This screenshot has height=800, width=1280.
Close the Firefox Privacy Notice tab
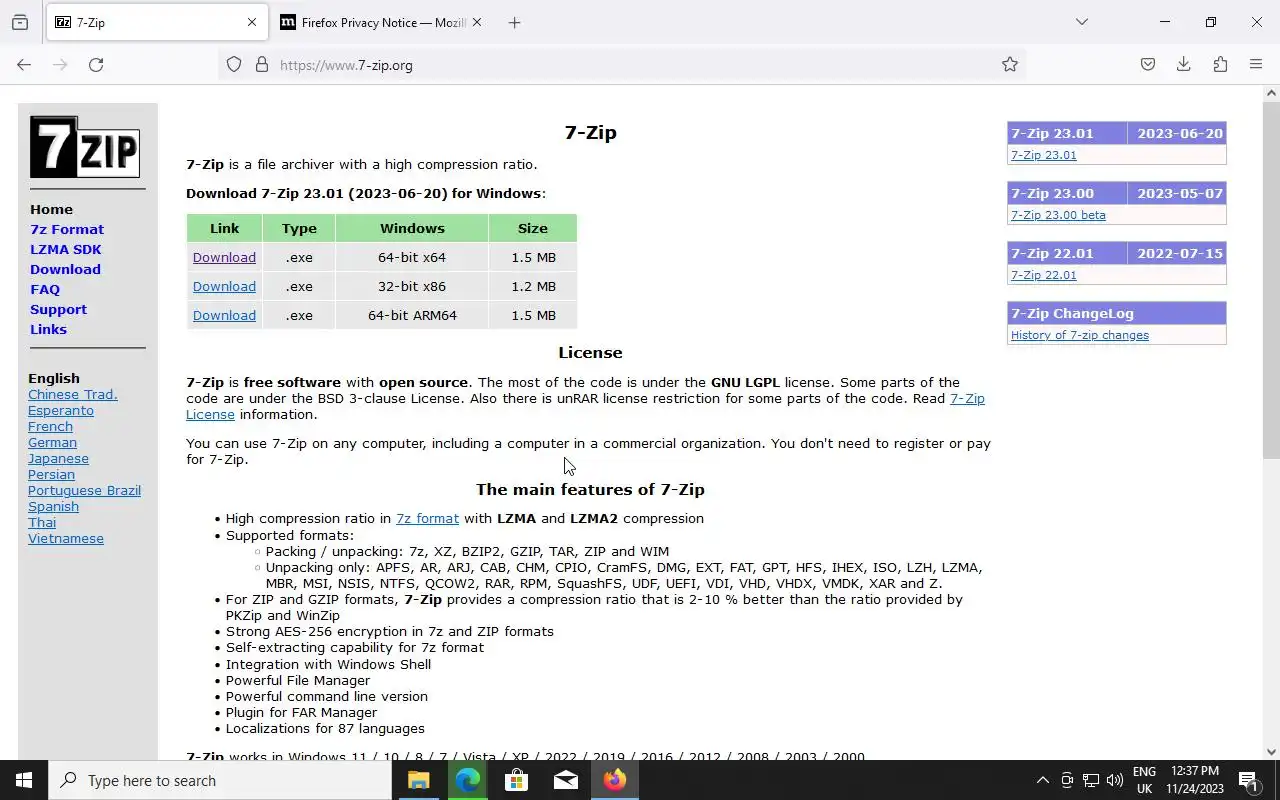(477, 22)
